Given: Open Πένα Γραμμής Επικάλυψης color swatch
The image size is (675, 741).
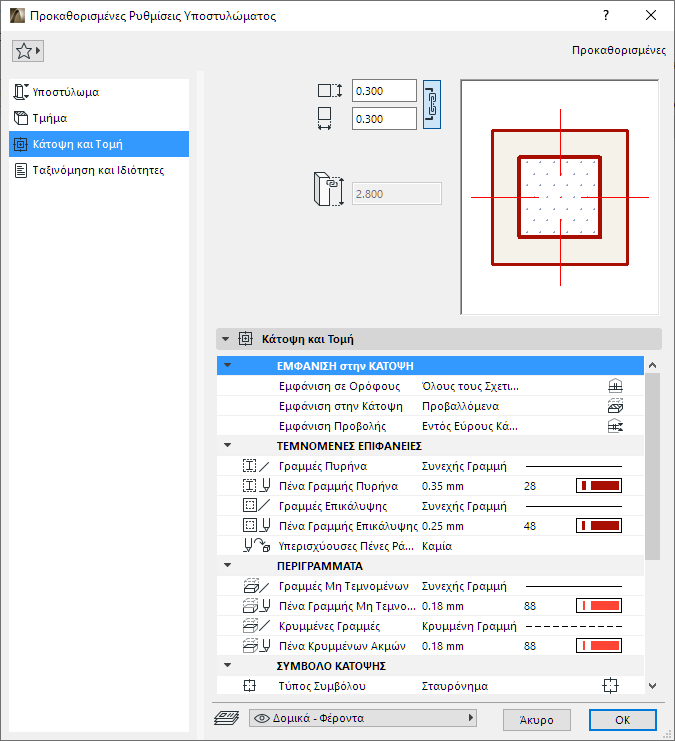Looking at the screenshot, I should 599,526.
